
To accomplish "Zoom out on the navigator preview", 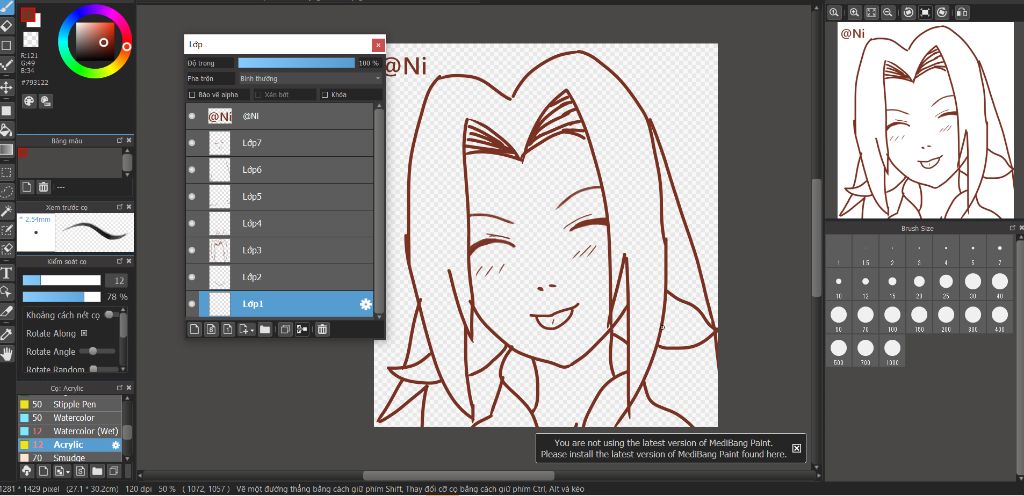I will (888, 12).
